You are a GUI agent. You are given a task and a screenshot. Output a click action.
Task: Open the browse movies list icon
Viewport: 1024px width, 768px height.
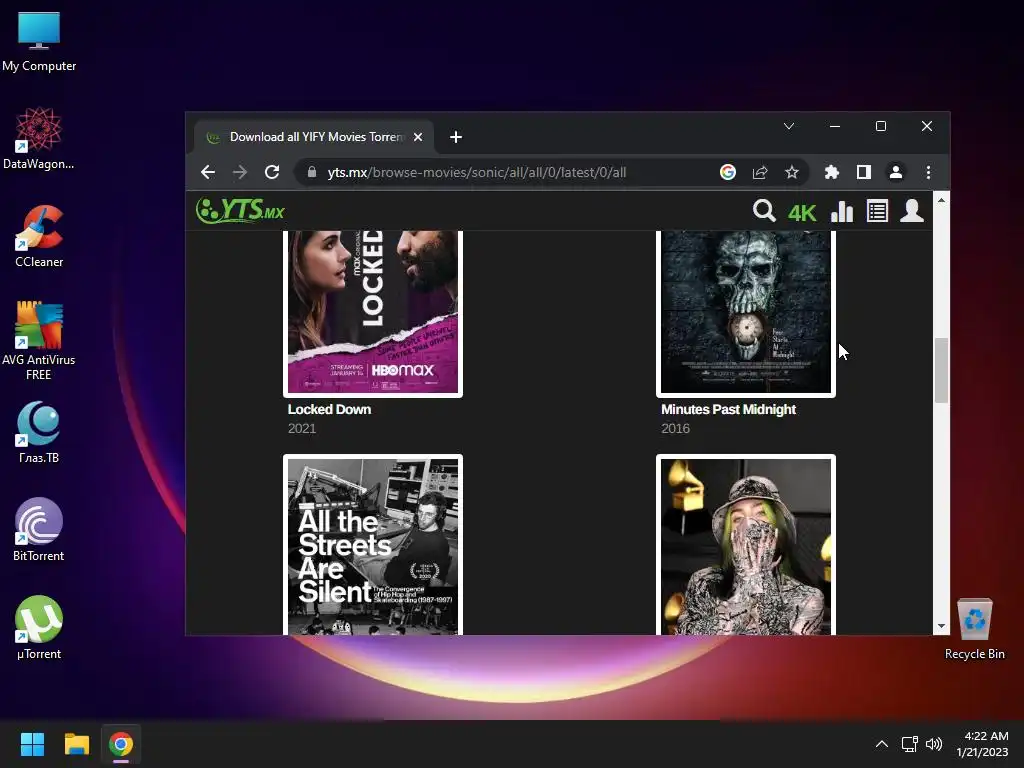click(x=877, y=211)
